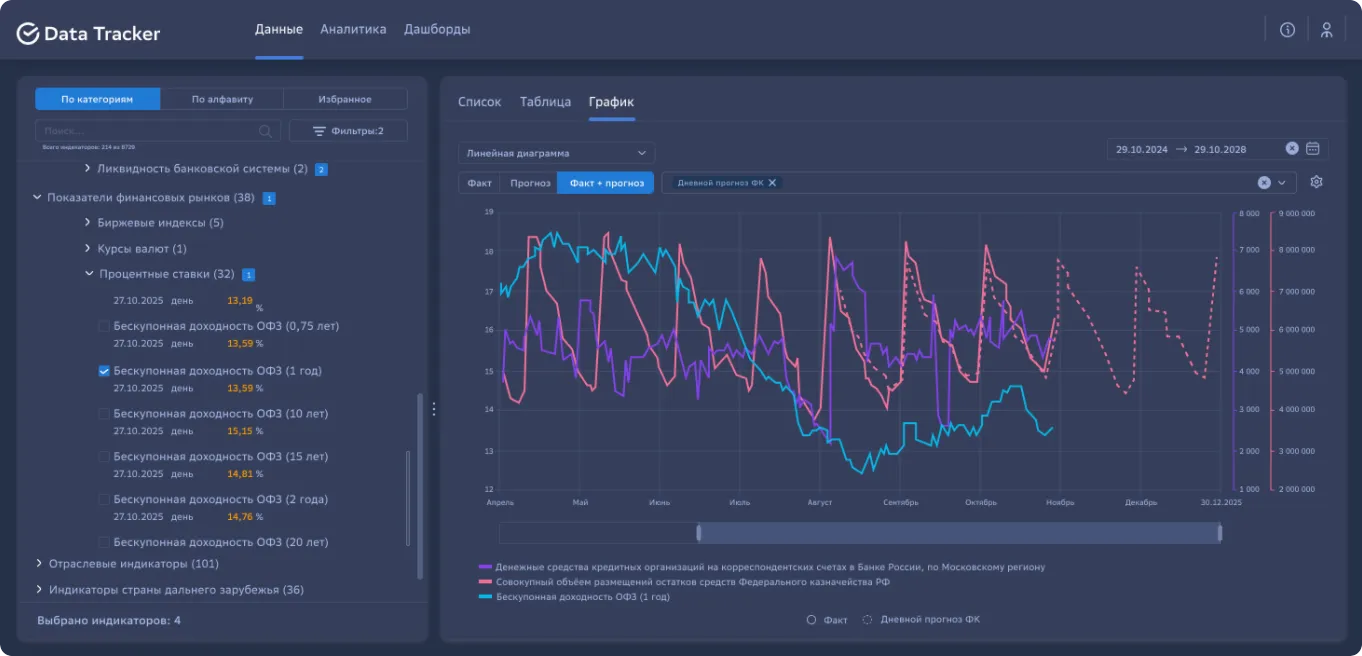
Task: Open the Линейная диаграмма chart type dropdown
Action: click(556, 153)
